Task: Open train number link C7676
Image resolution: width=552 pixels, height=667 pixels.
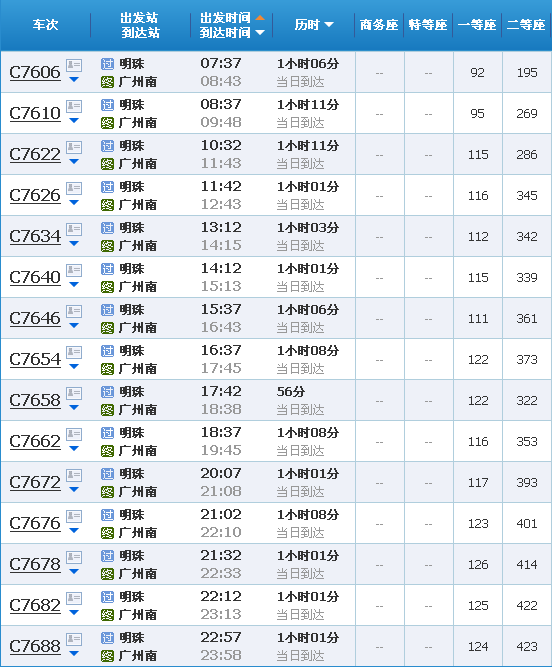Action: (x=35, y=524)
